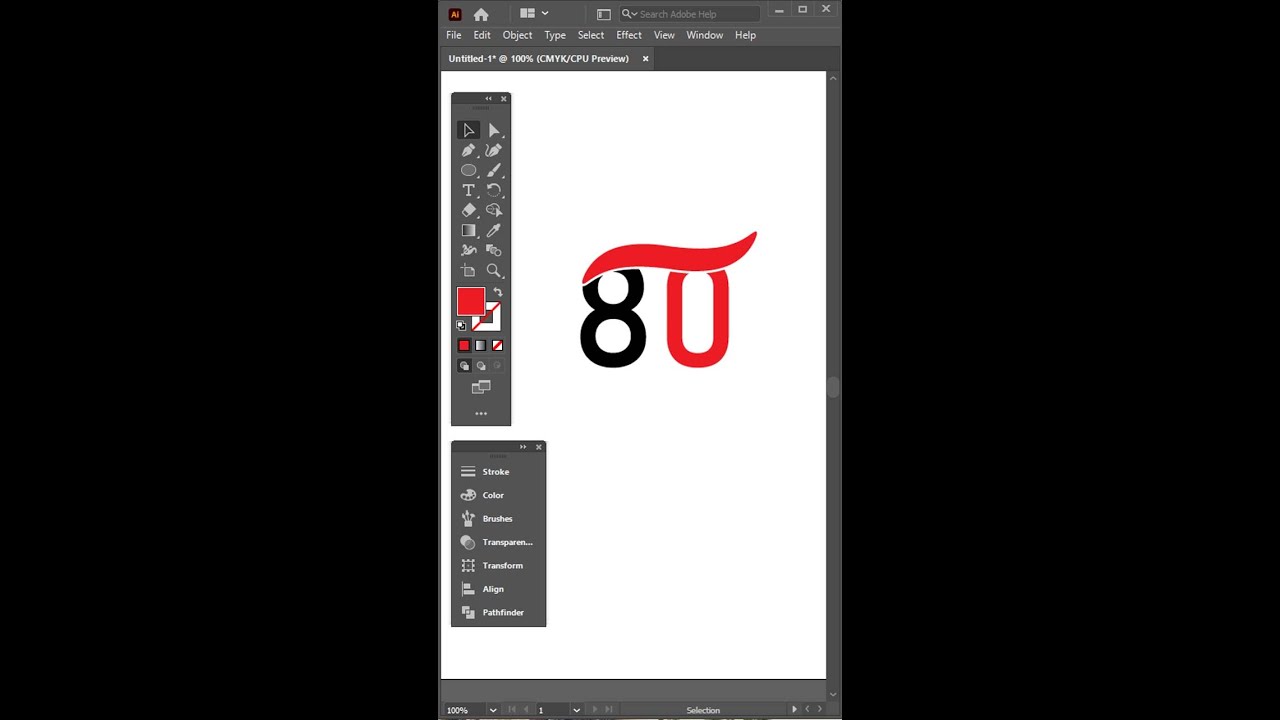Apply solid Color mode button
Screen dimensions: 1280x720
(464, 345)
